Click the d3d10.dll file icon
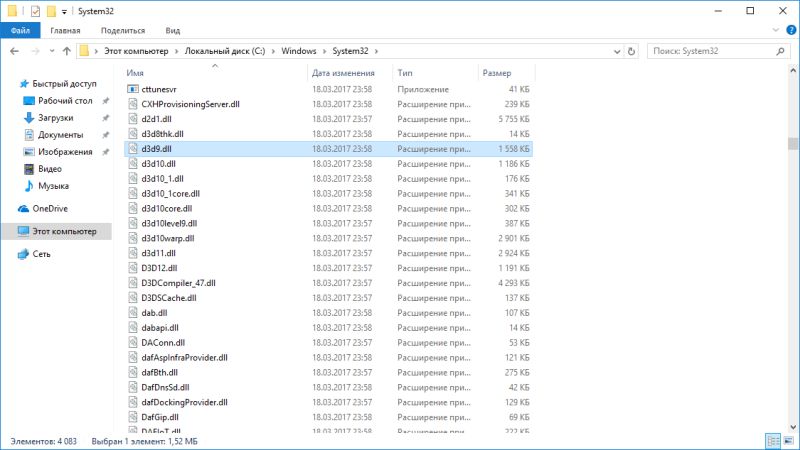 pyautogui.click(x=133, y=164)
